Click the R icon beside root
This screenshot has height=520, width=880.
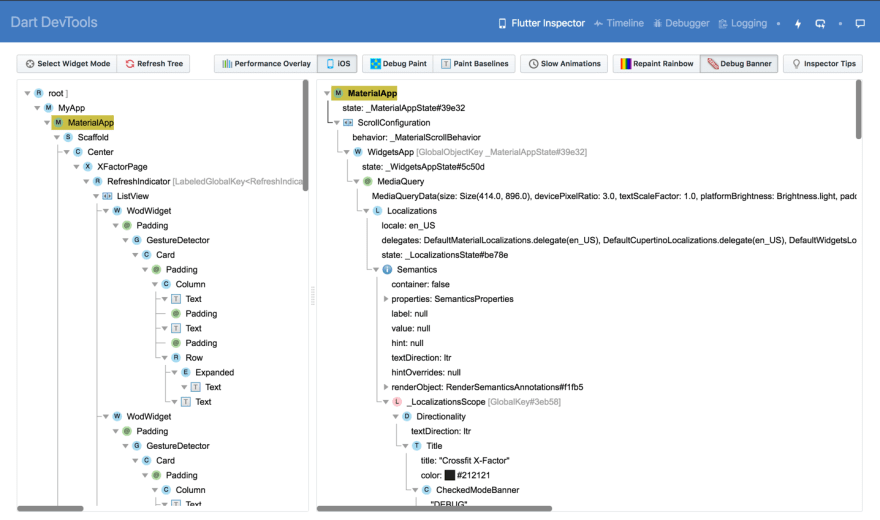click(39, 93)
